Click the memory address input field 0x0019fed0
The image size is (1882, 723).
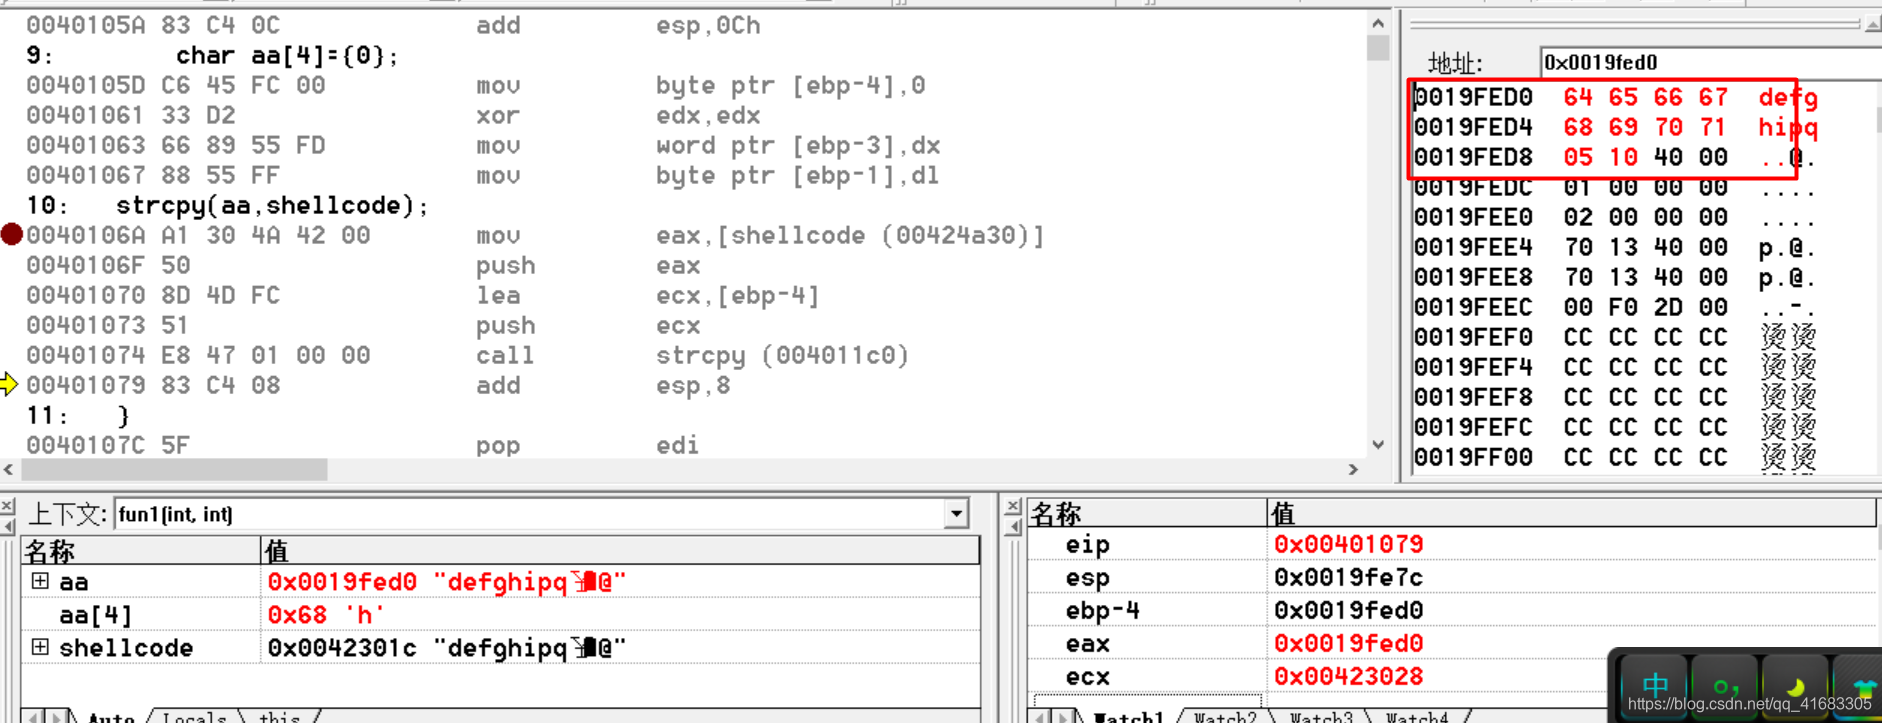point(1710,62)
